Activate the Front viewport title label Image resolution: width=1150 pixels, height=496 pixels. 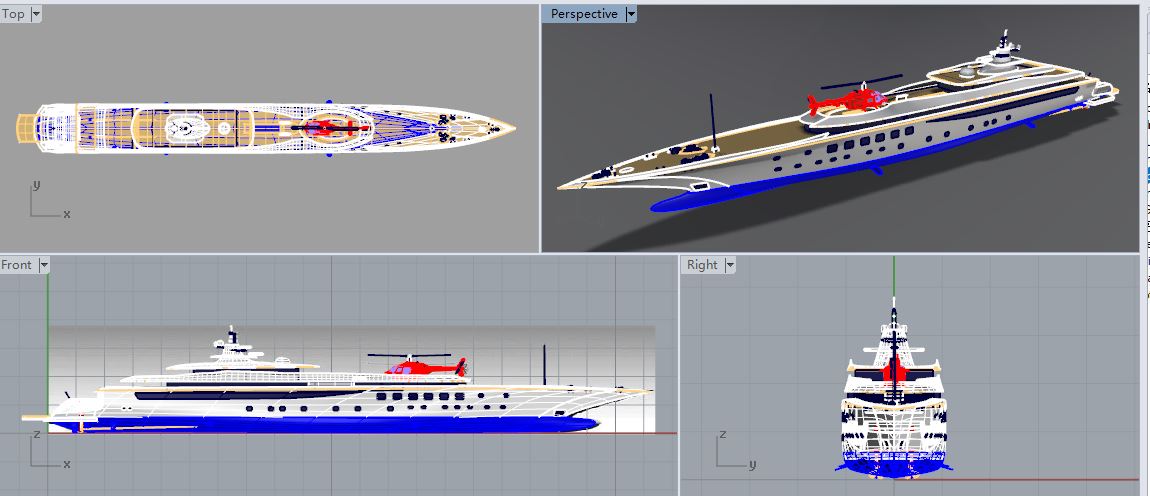pos(18,265)
